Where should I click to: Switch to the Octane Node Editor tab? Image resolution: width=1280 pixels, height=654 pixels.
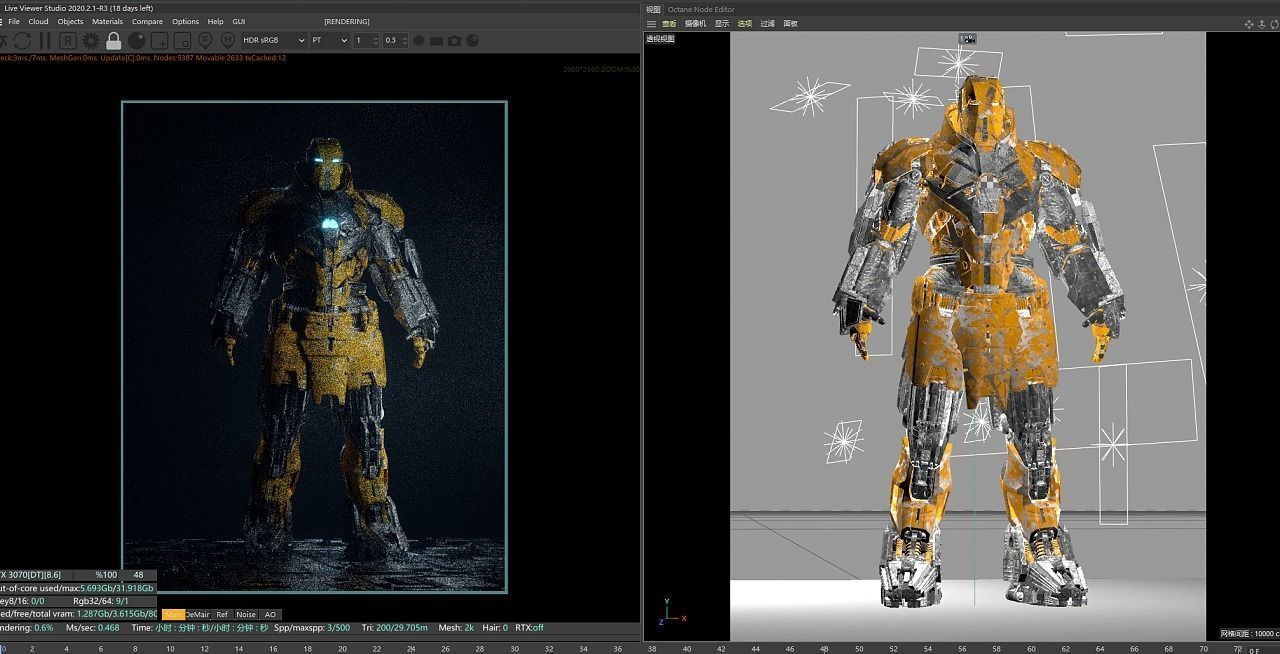tap(701, 9)
